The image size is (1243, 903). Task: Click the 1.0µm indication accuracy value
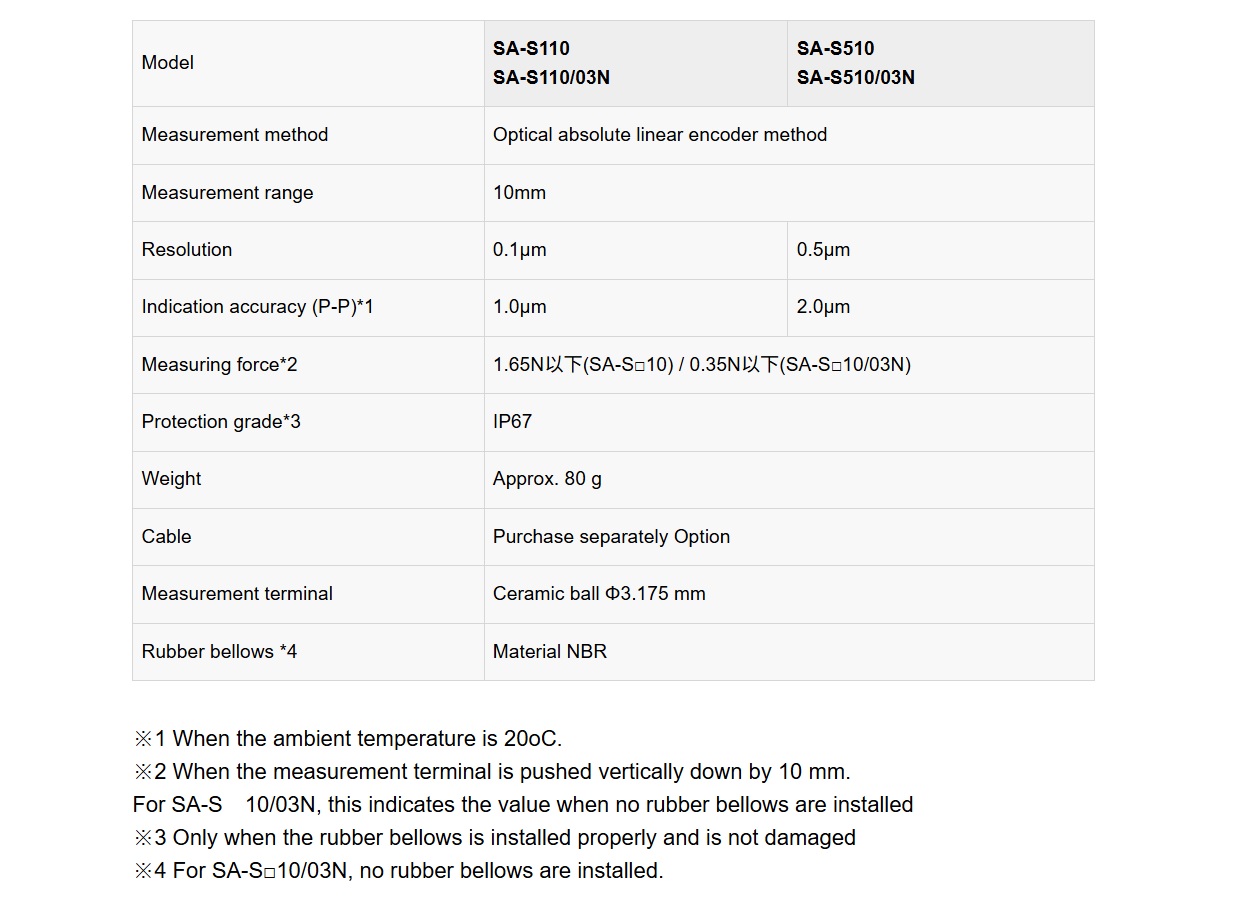tap(519, 307)
